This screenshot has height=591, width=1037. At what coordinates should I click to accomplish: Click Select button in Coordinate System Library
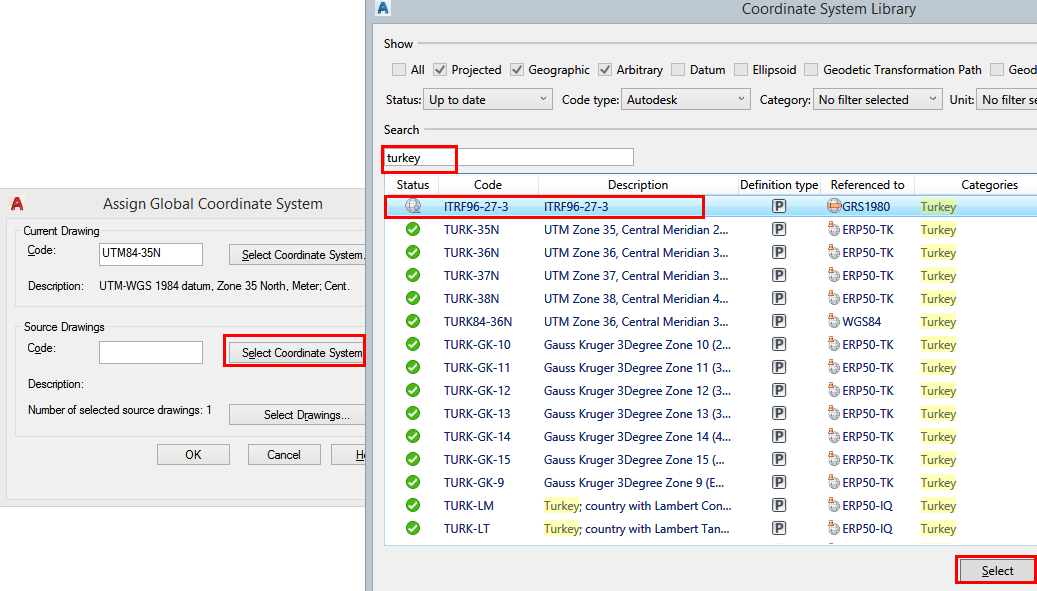coord(997,571)
